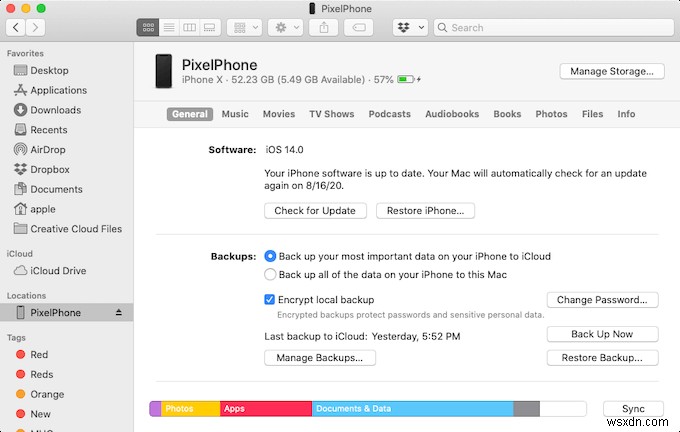
Task: Click Restore iPhone button
Action: tap(425, 211)
